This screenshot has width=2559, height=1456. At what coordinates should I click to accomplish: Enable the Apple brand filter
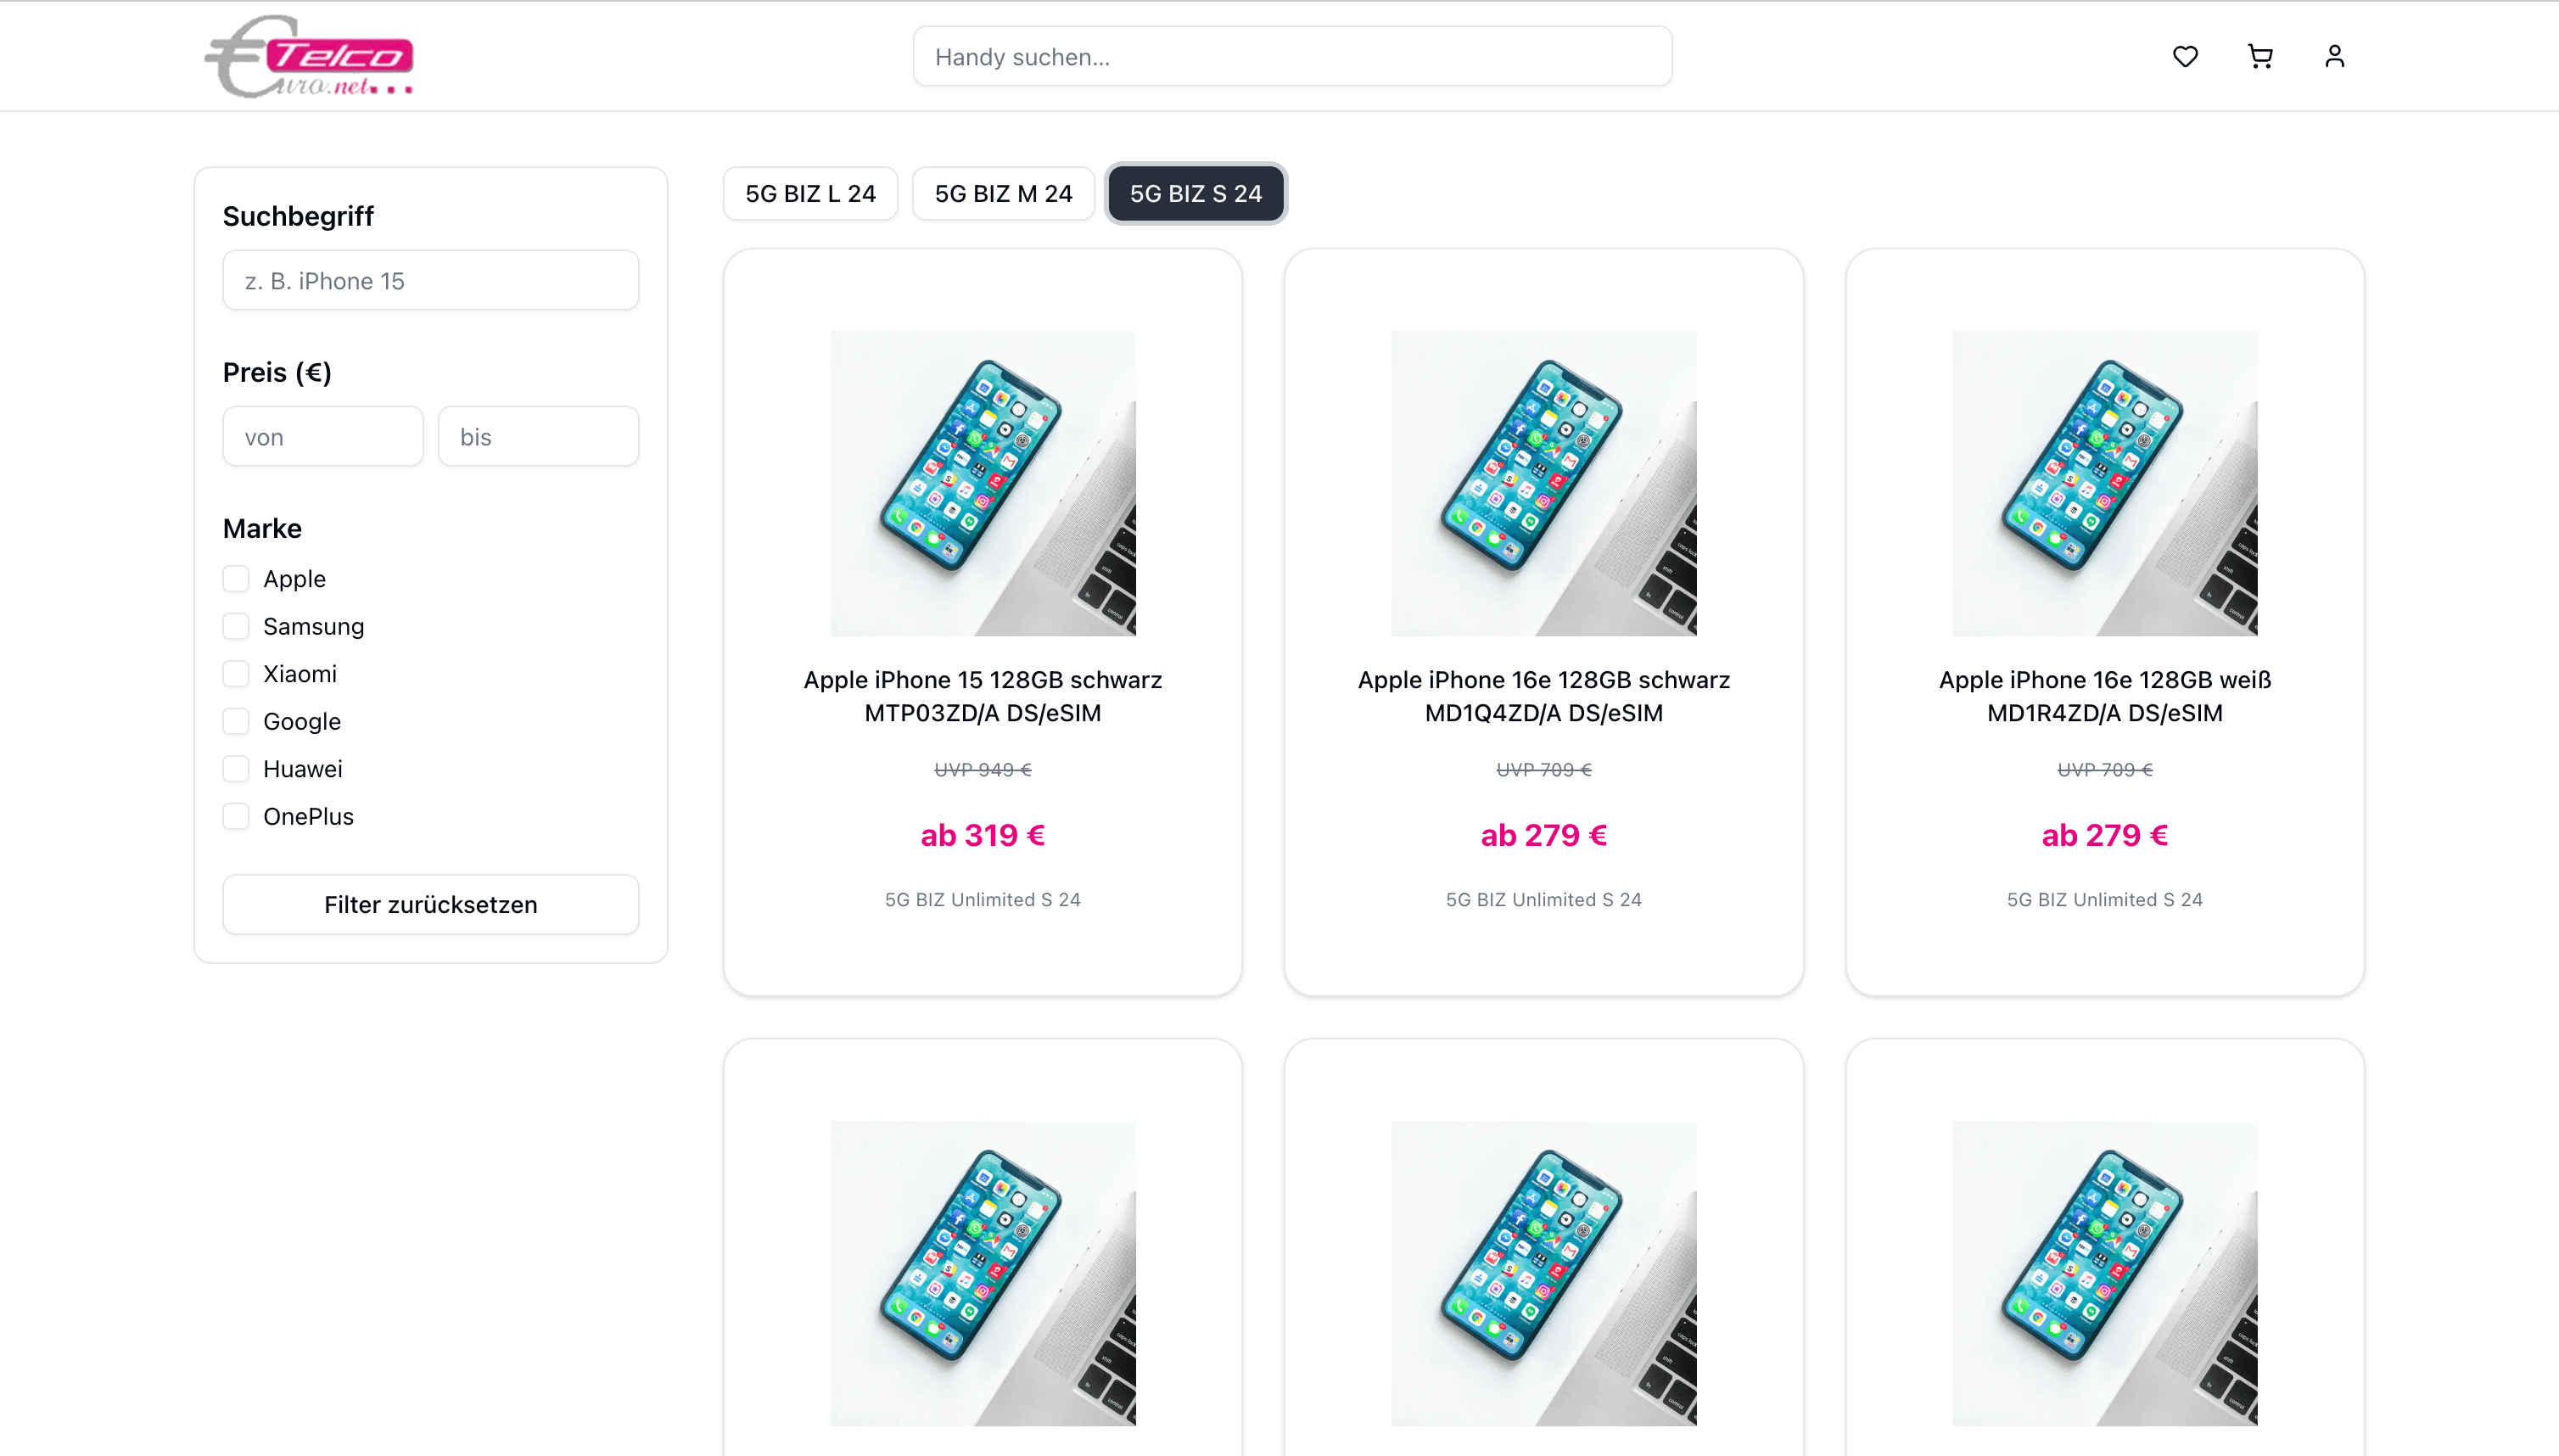tap(236, 578)
